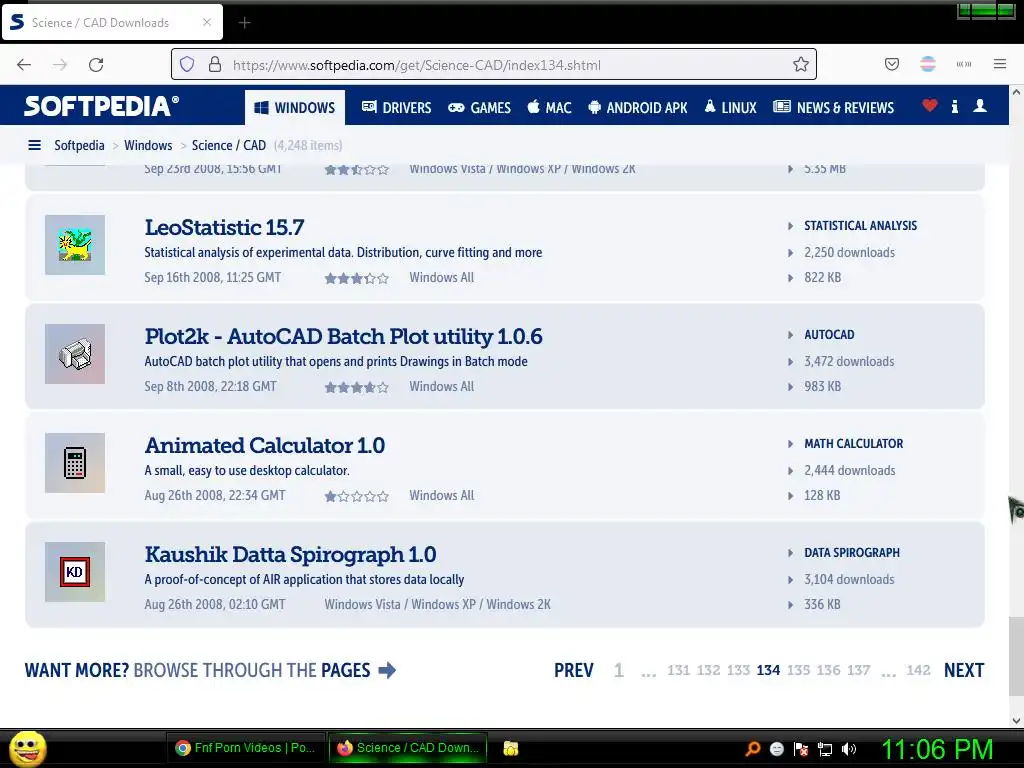The width and height of the screenshot is (1024, 768).
Task: Open the Drivers section
Action: click(x=396, y=108)
